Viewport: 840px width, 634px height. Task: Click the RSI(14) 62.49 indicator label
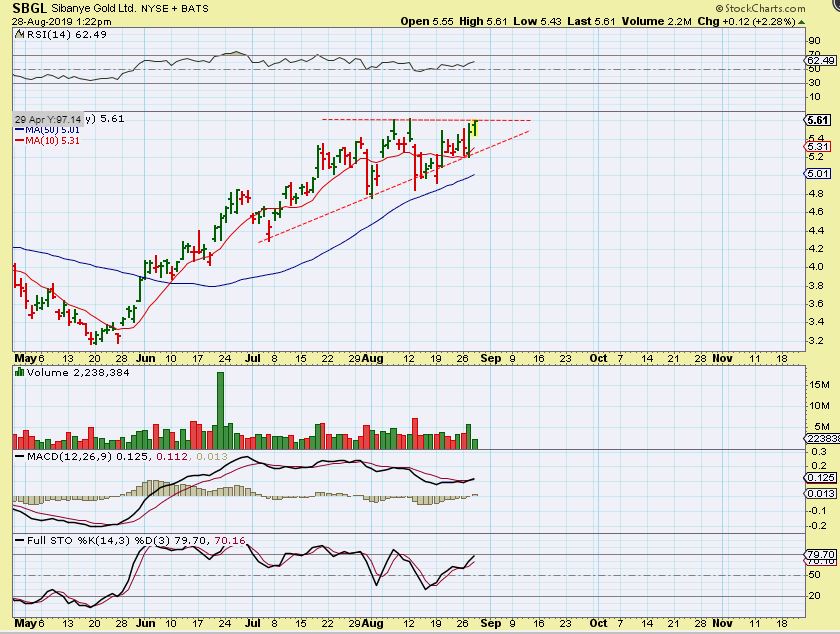coord(66,34)
